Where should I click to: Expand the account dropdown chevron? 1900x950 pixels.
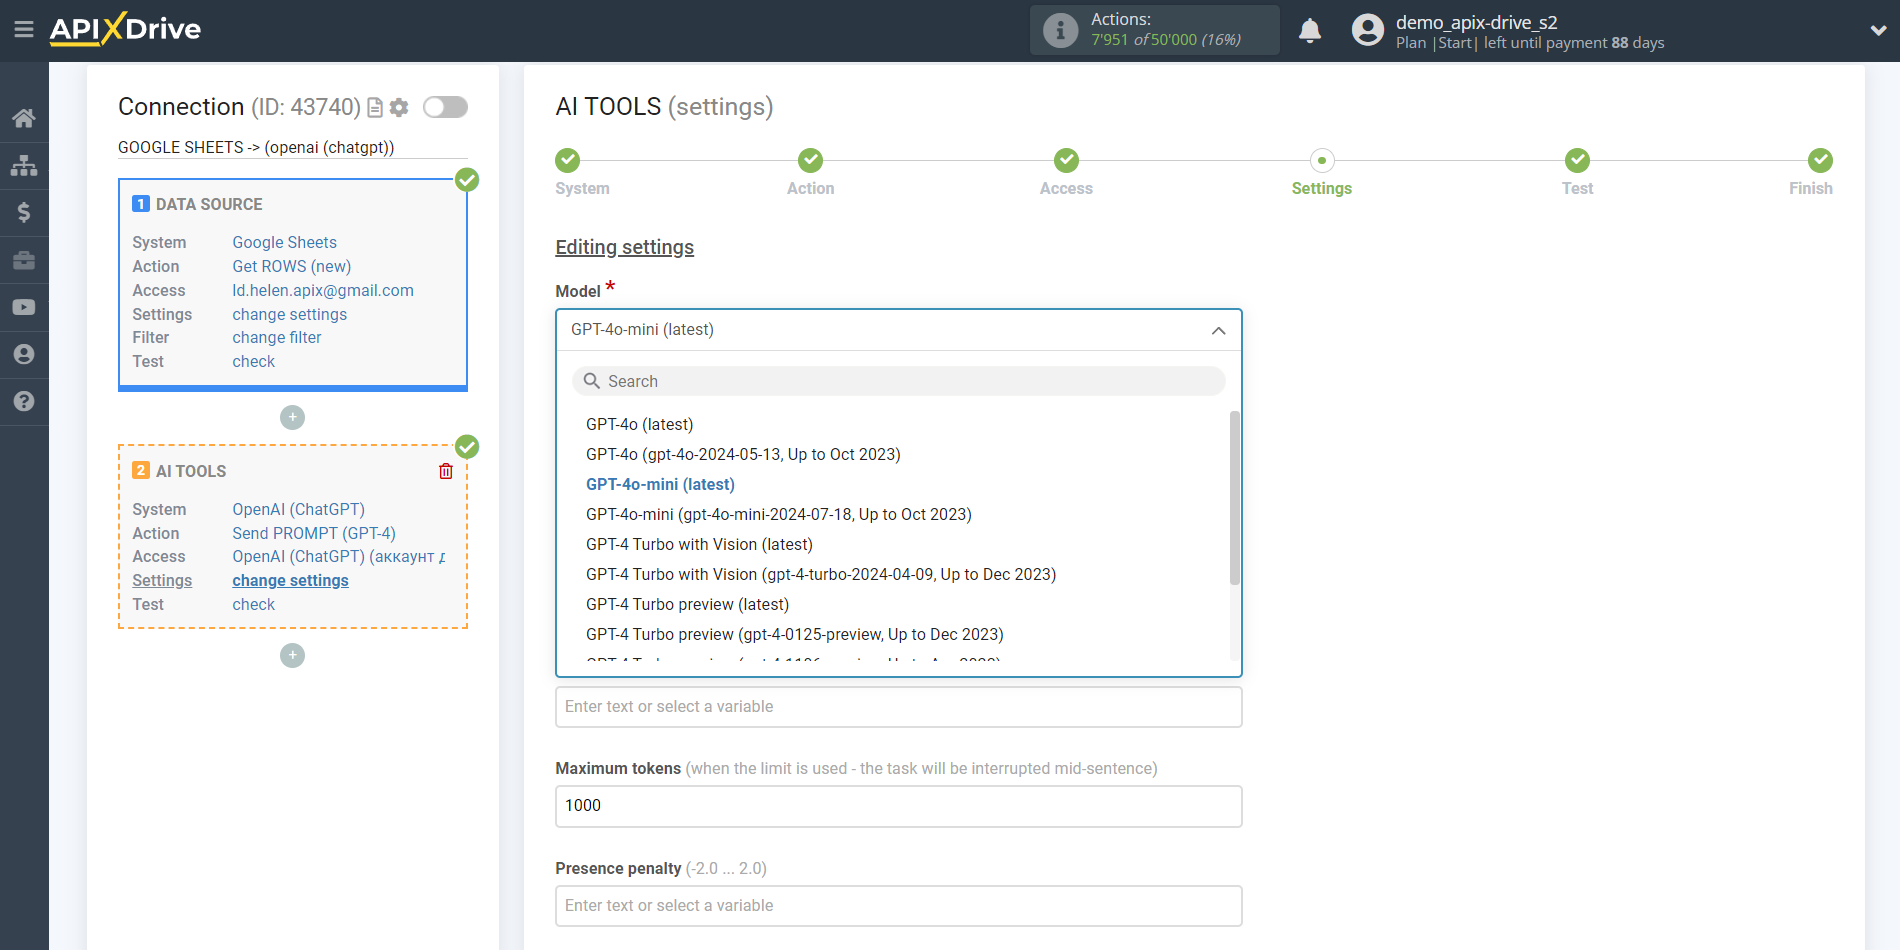click(x=1878, y=30)
